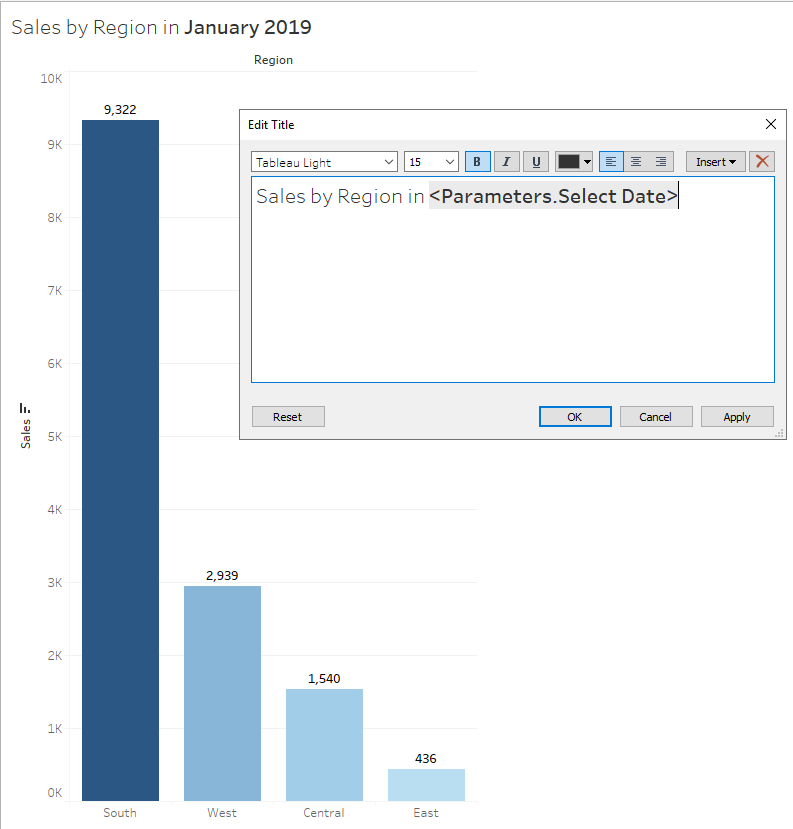The height and width of the screenshot is (829, 793).
Task: Align title text left
Action: (611, 162)
